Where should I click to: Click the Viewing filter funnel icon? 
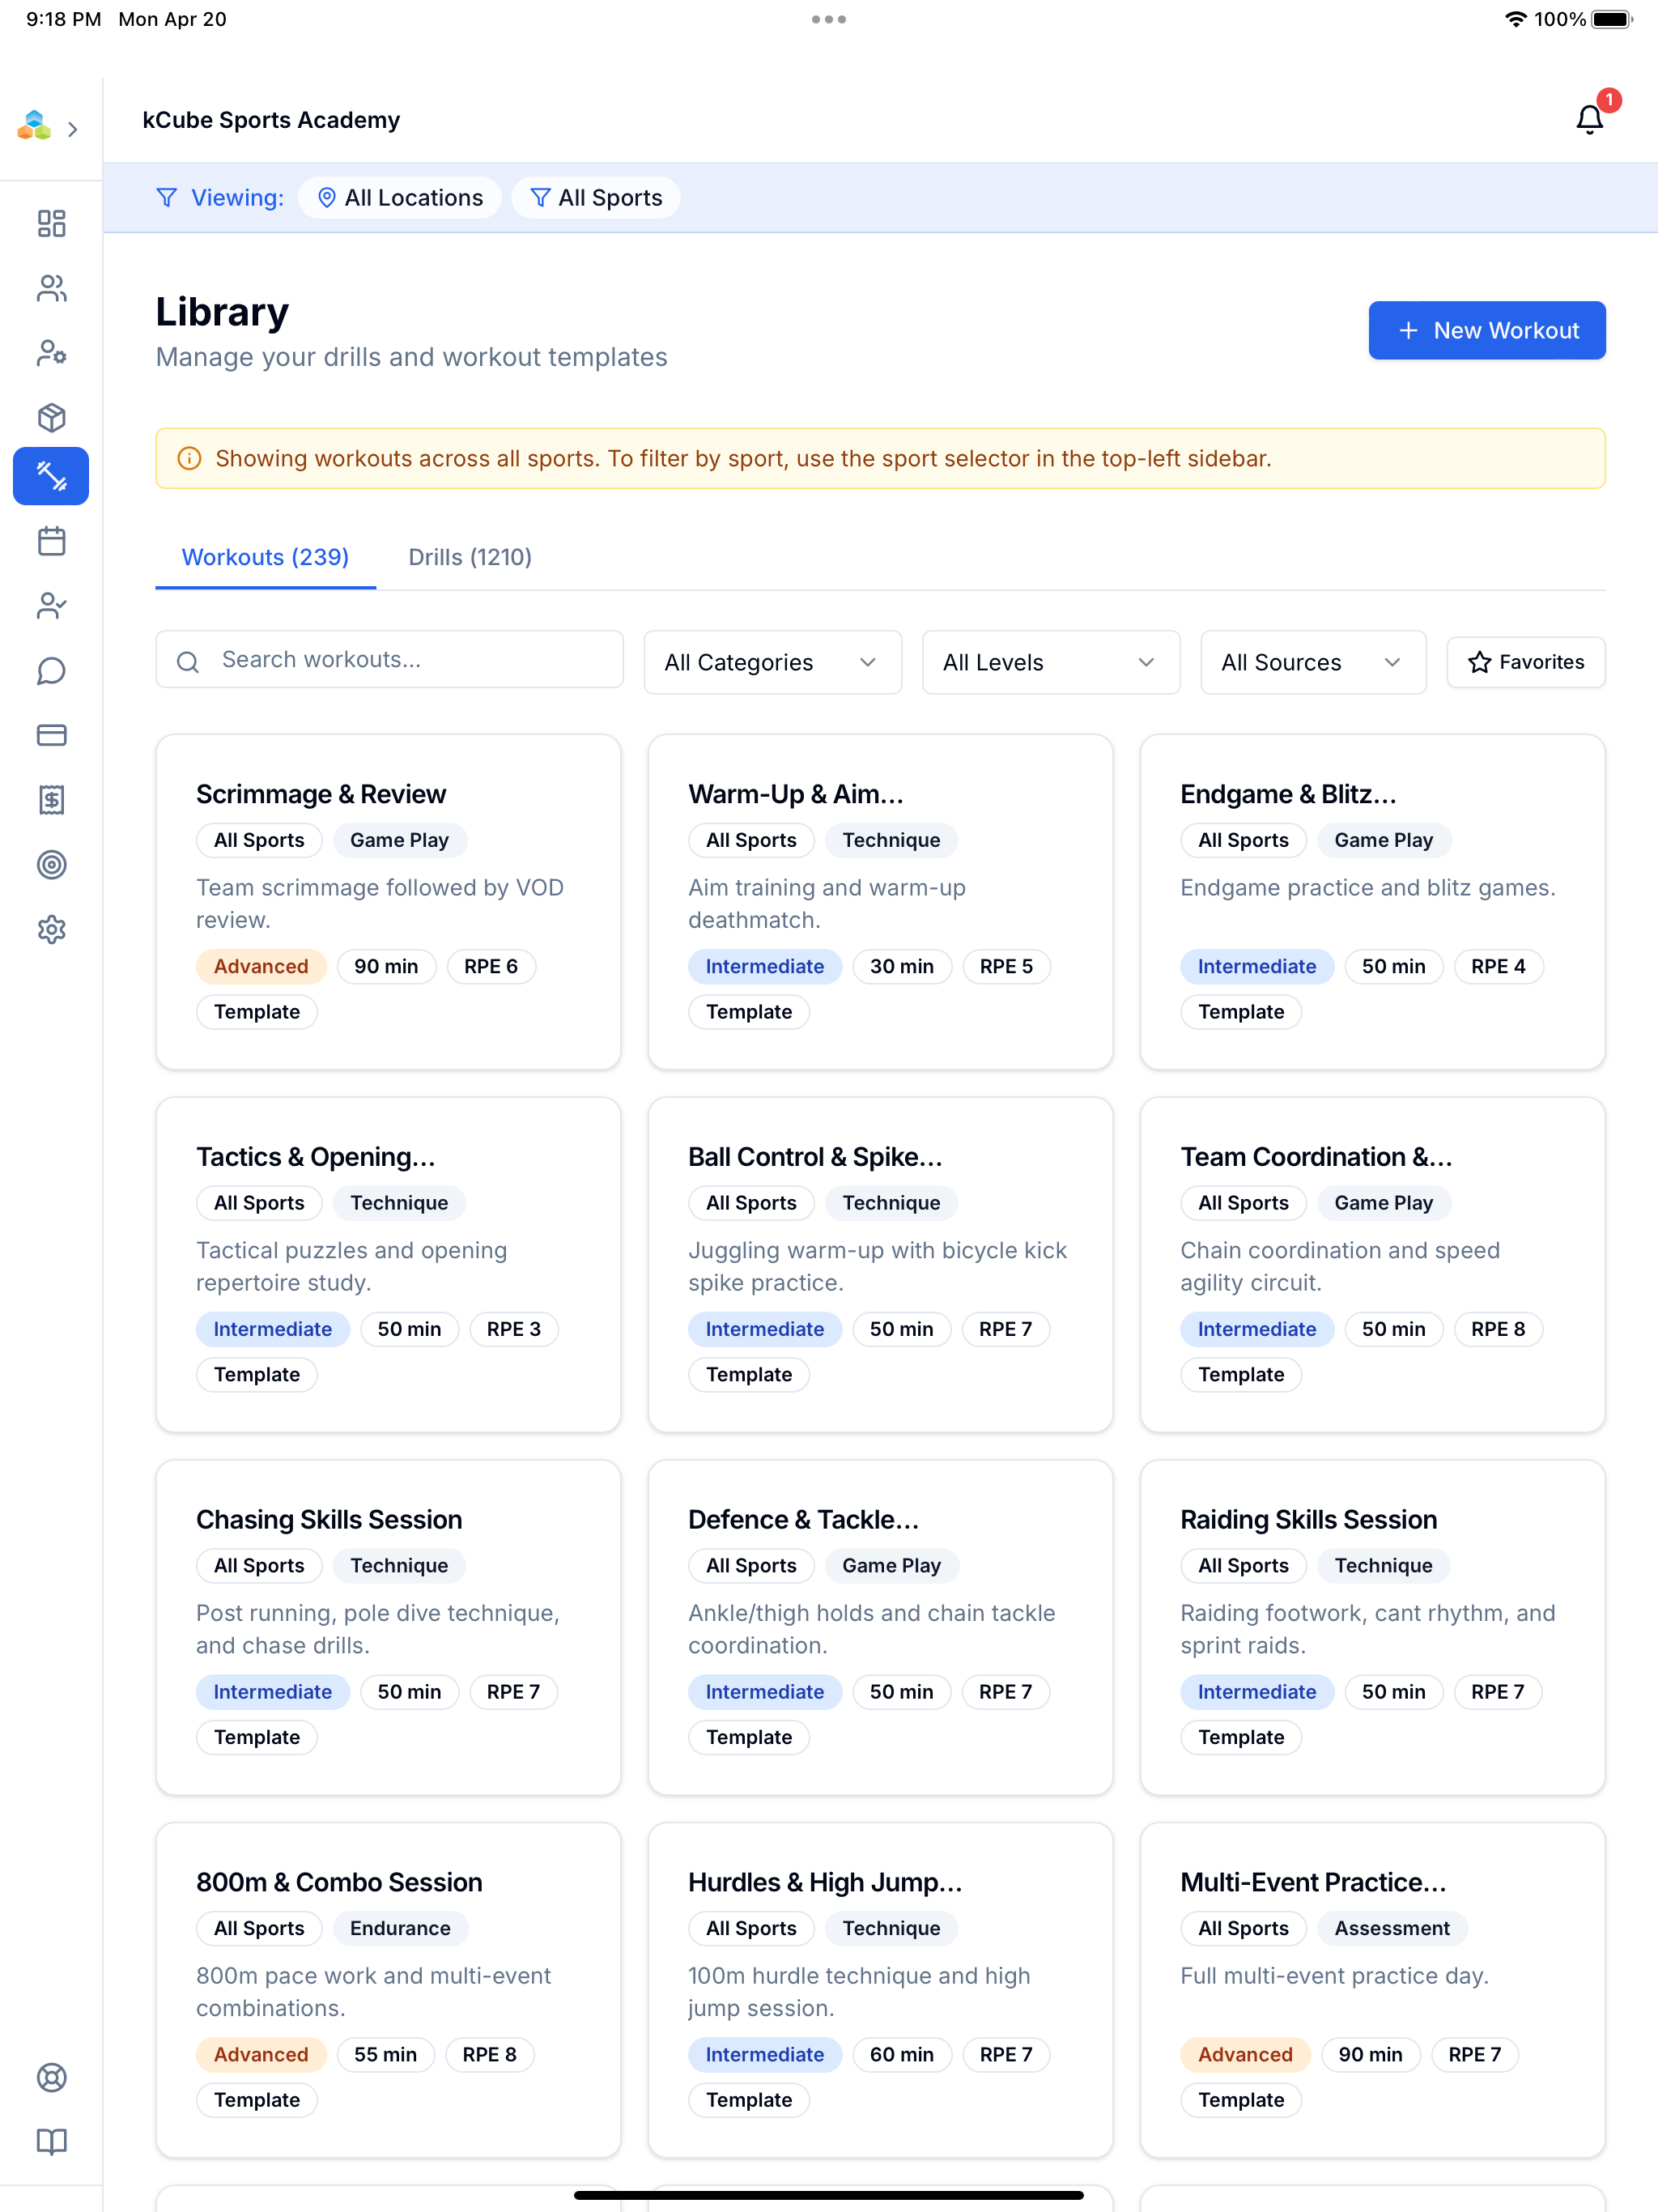pyautogui.click(x=167, y=198)
